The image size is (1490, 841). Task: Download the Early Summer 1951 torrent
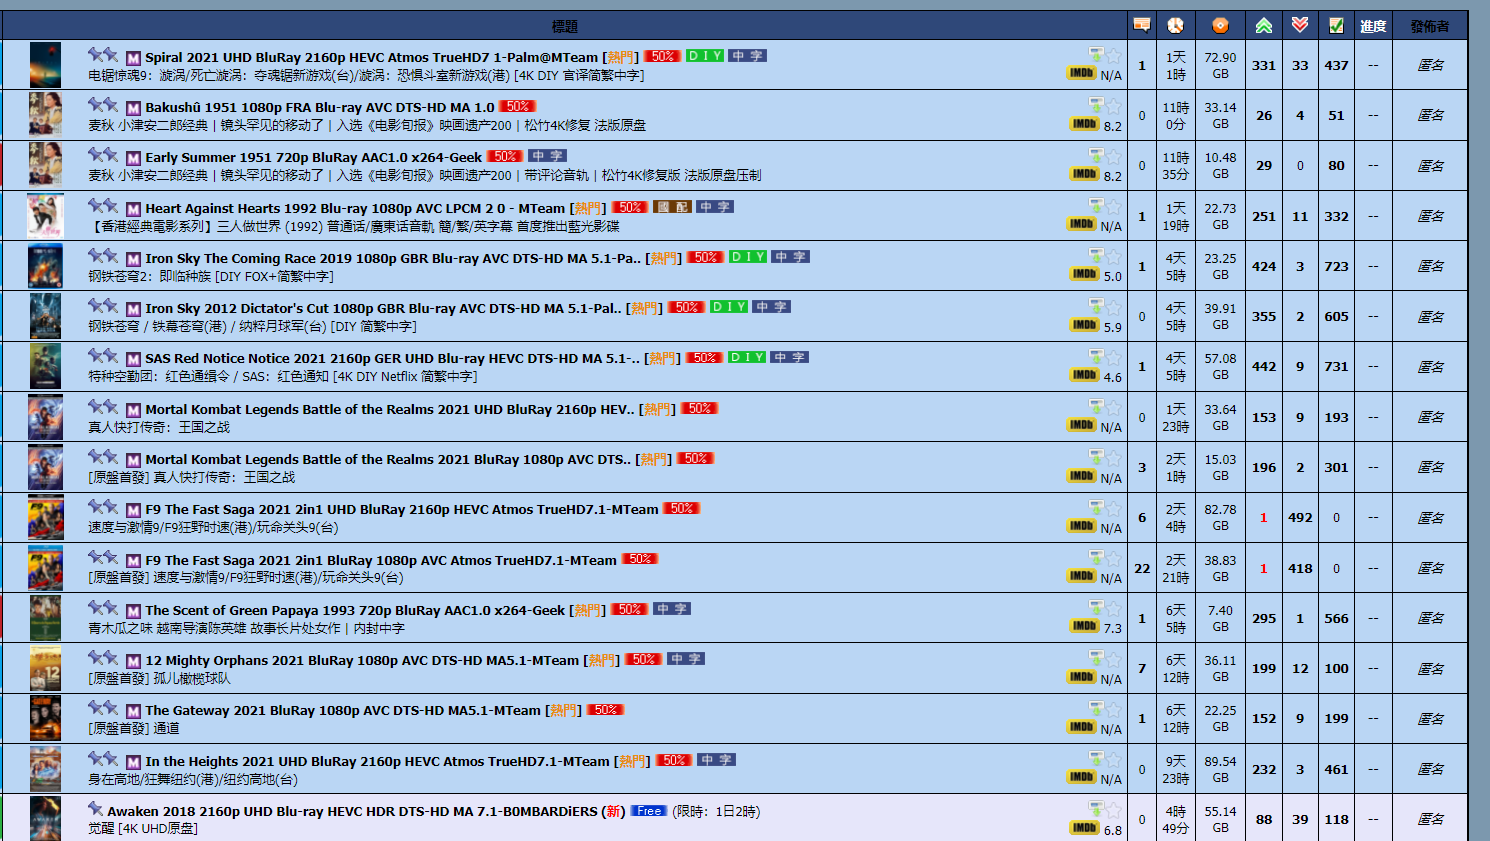point(1096,155)
